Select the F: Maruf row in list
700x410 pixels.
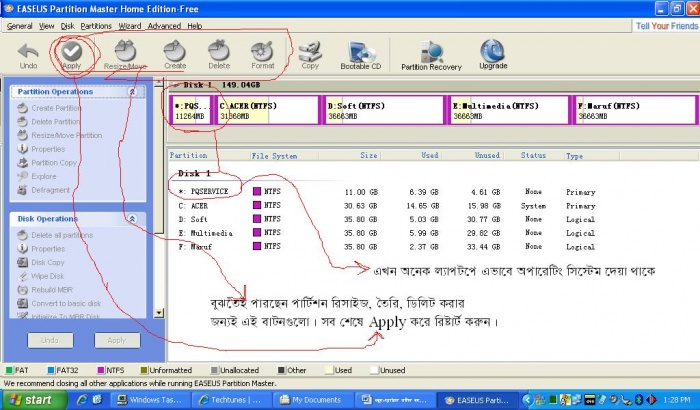tap(387, 247)
